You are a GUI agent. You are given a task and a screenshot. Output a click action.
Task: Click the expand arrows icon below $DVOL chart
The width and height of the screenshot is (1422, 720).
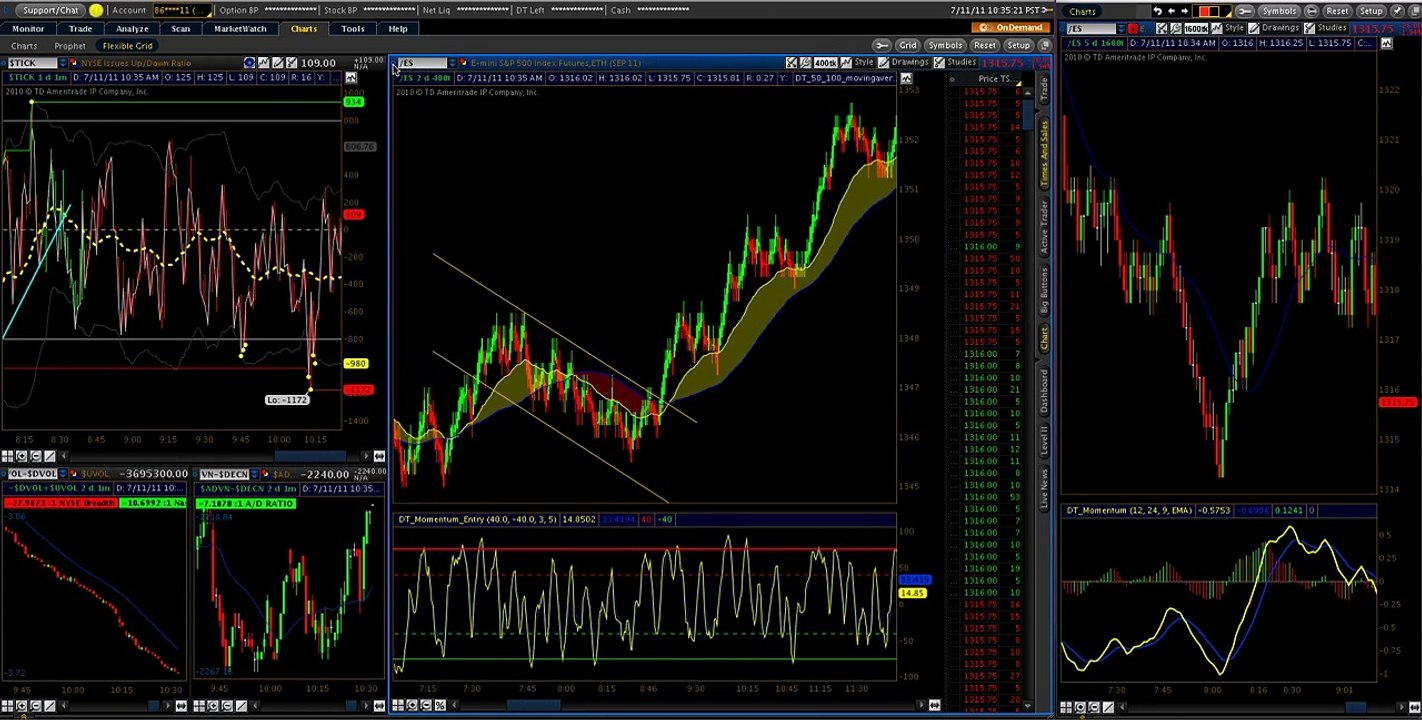click(x=181, y=705)
